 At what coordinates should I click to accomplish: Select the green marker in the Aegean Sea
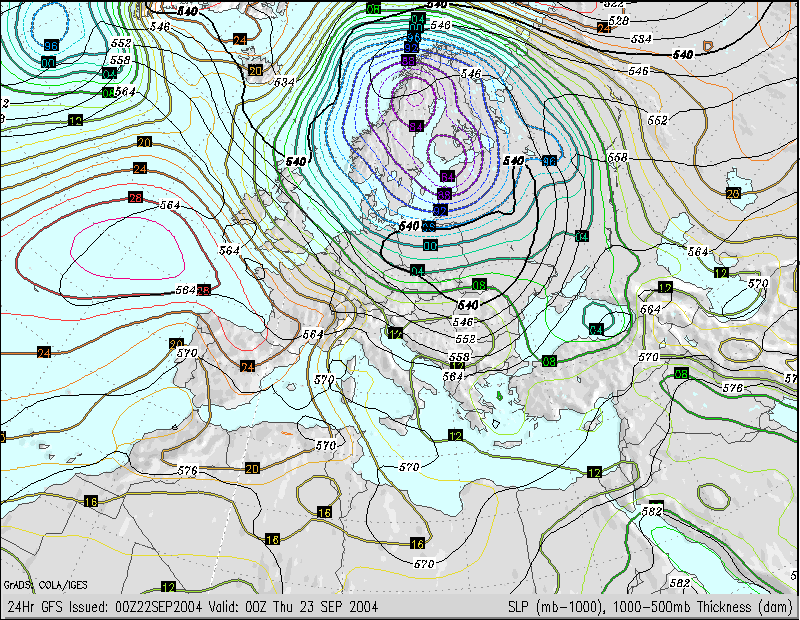pyautogui.click(x=498, y=397)
